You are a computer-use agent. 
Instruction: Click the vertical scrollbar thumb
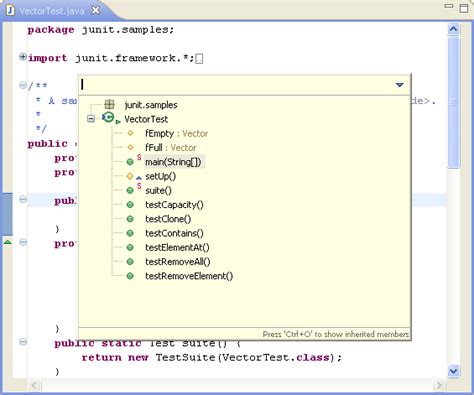coord(454,102)
